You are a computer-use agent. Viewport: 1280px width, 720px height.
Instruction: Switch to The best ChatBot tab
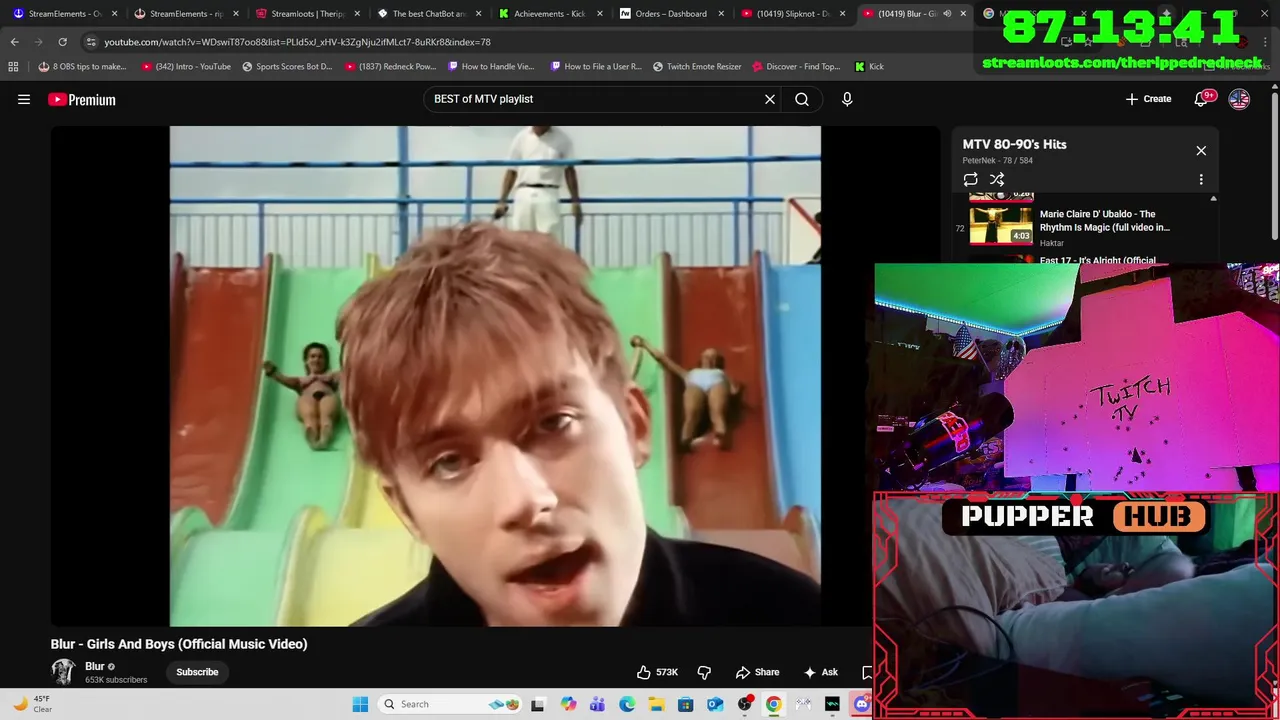[428, 14]
